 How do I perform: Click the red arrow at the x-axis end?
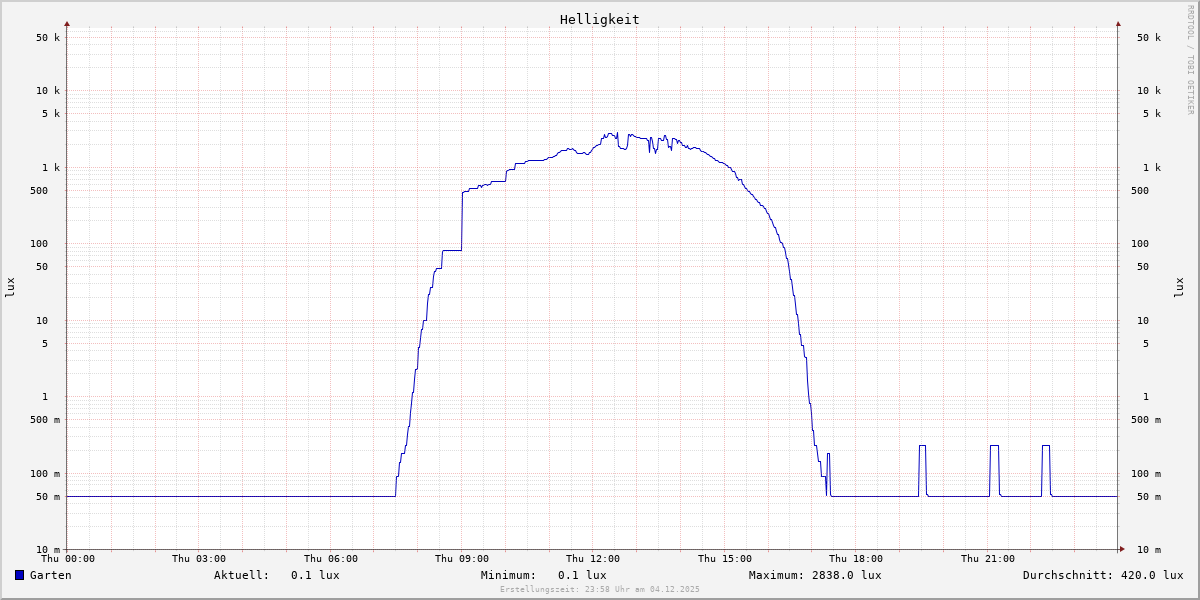pyautogui.click(x=1122, y=549)
